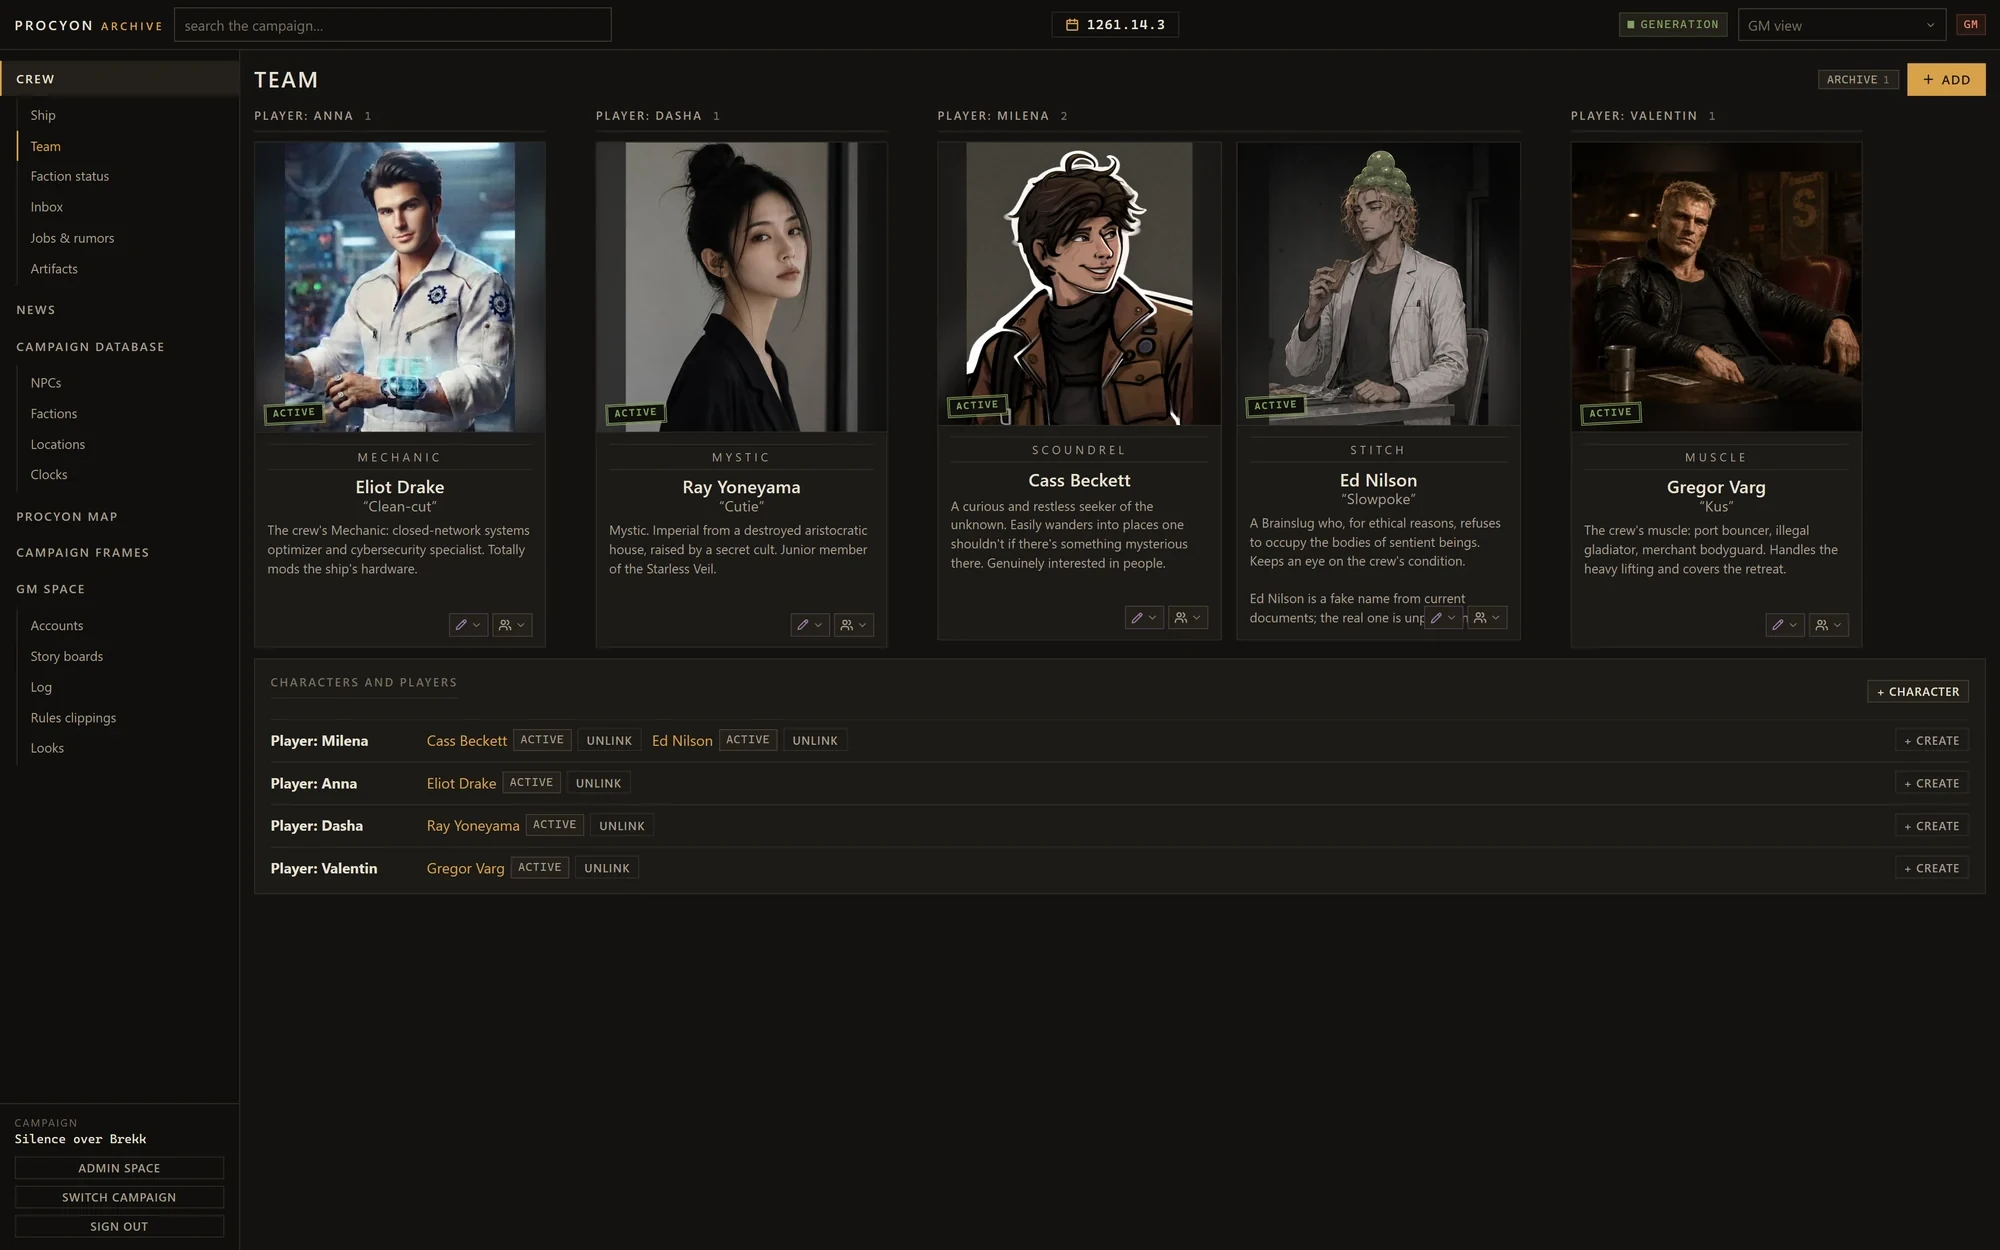The width and height of the screenshot is (2000, 1250).
Task: Toggle ACTIVE status for Cass Beckett row
Action: (542, 740)
